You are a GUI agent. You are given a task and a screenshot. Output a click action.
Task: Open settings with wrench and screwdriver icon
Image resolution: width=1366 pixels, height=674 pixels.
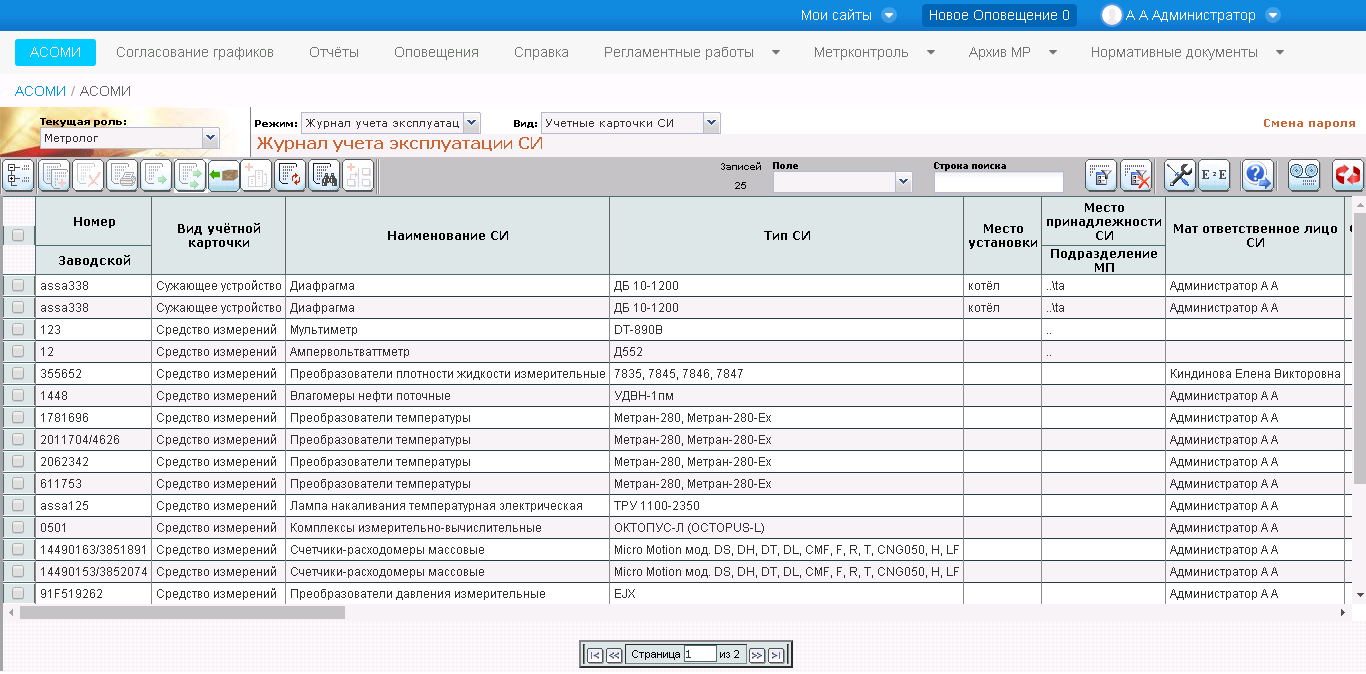click(x=1180, y=176)
